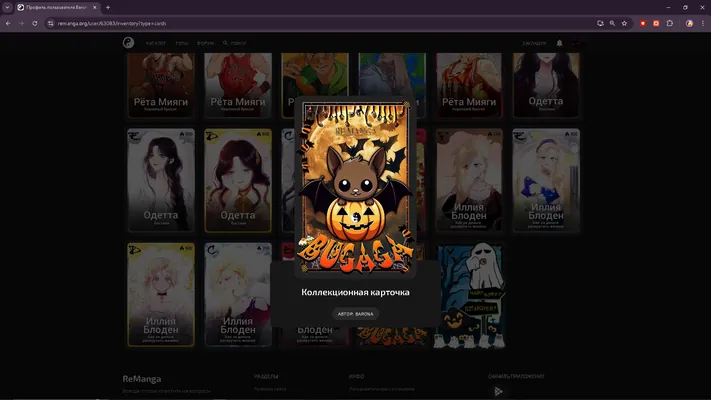Click the address bar URL
Screen dimensions: 711x400
click(112, 23)
